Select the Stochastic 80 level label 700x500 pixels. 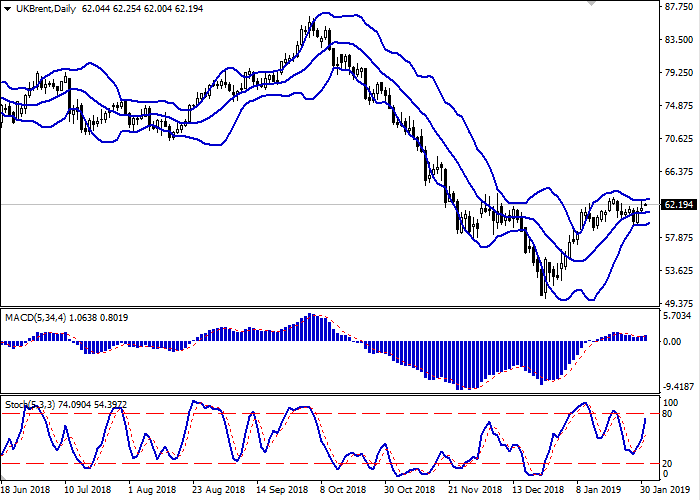[667, 414]
